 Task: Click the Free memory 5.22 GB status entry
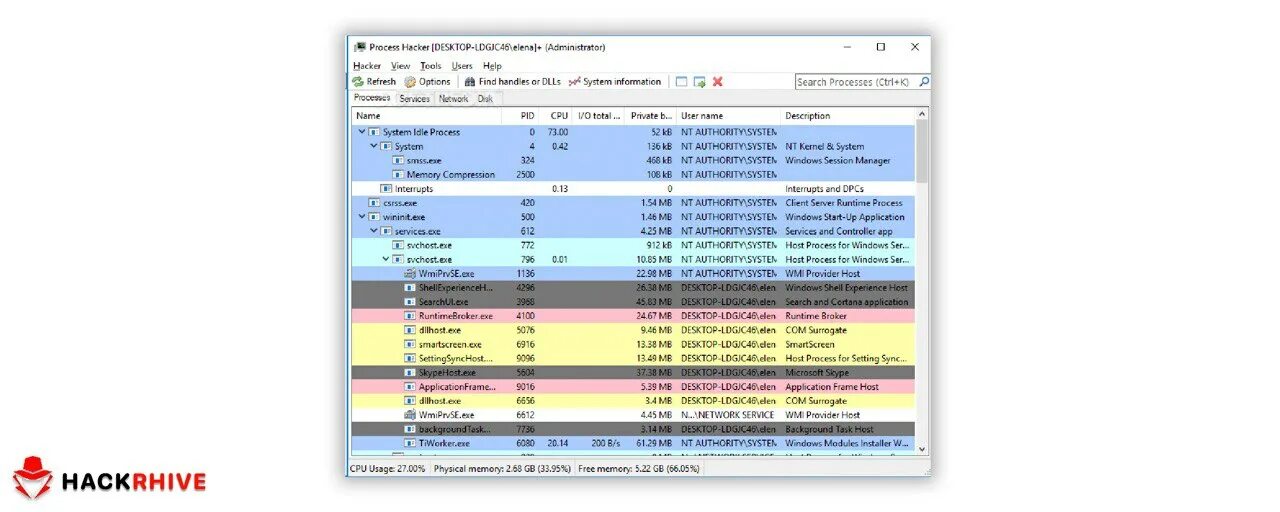pos(638,468)
